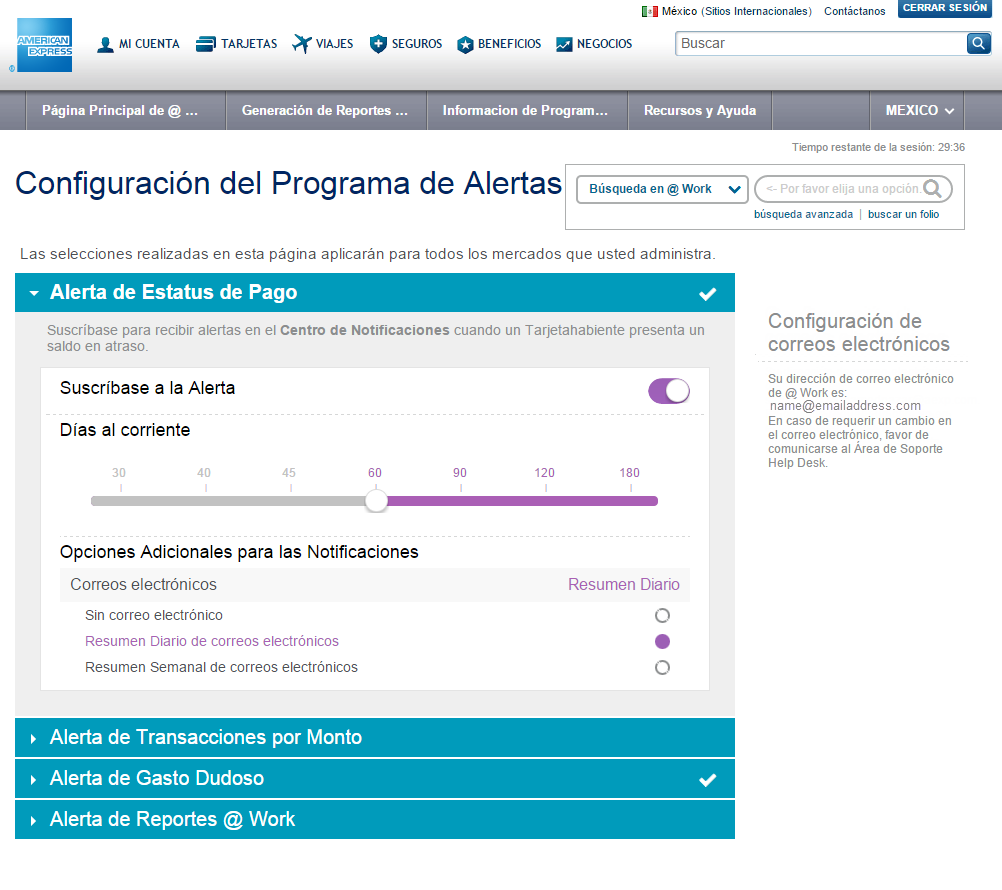Select Resumen Diario de correos electrónicos radio
Screen dimensions: 1002x890
click(x=663, y=641)
